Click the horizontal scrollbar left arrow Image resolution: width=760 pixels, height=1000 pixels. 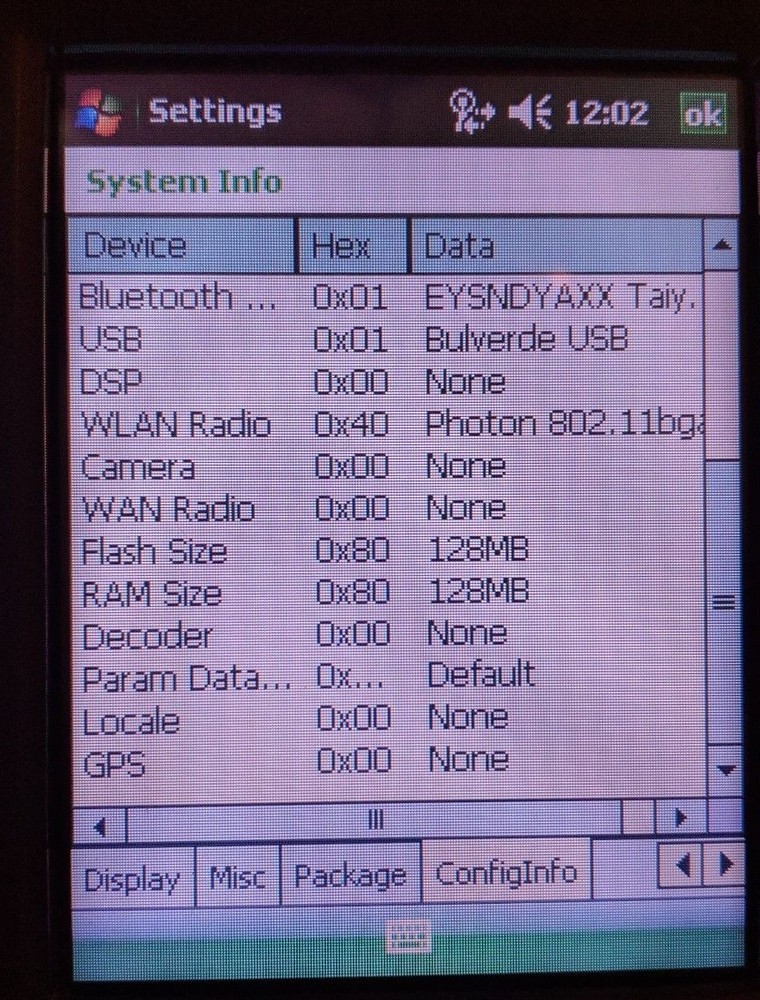[x=99, y=827]
